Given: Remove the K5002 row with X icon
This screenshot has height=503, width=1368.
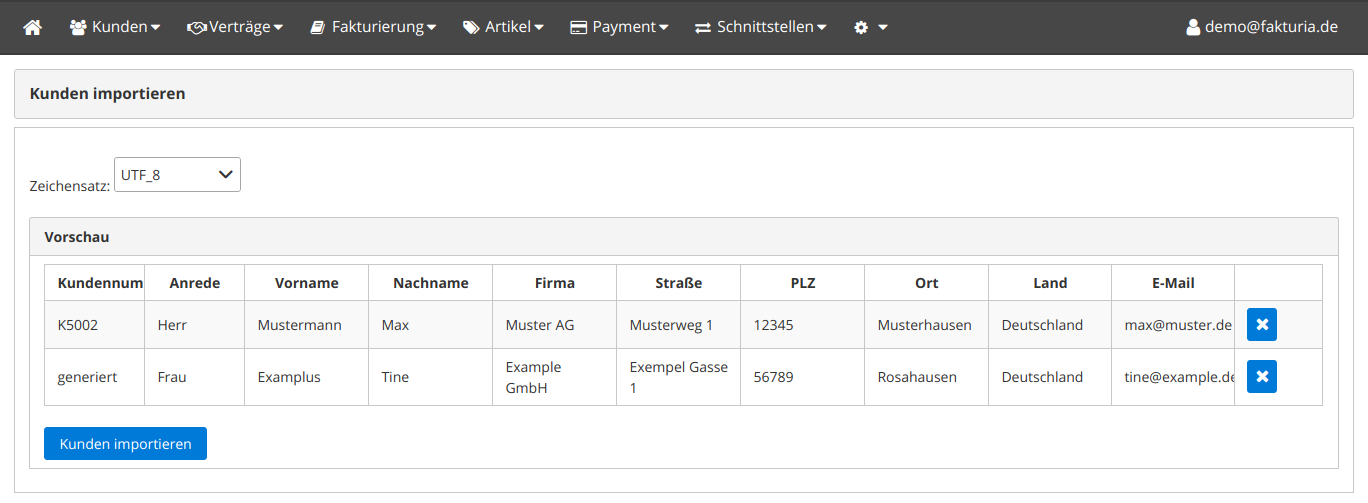Looking at the screenshot, I should click(1261, 325).
